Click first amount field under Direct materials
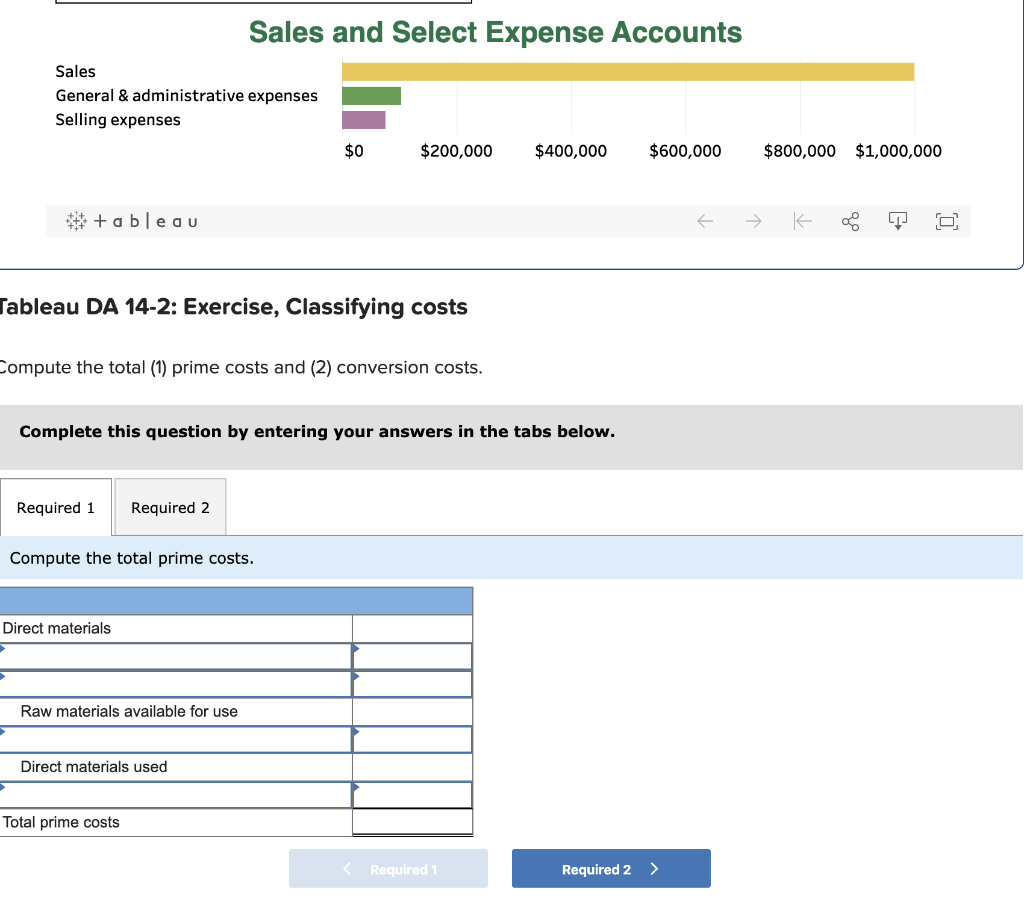This screenshot has height=919, width=1024. (x=412, y=656)
